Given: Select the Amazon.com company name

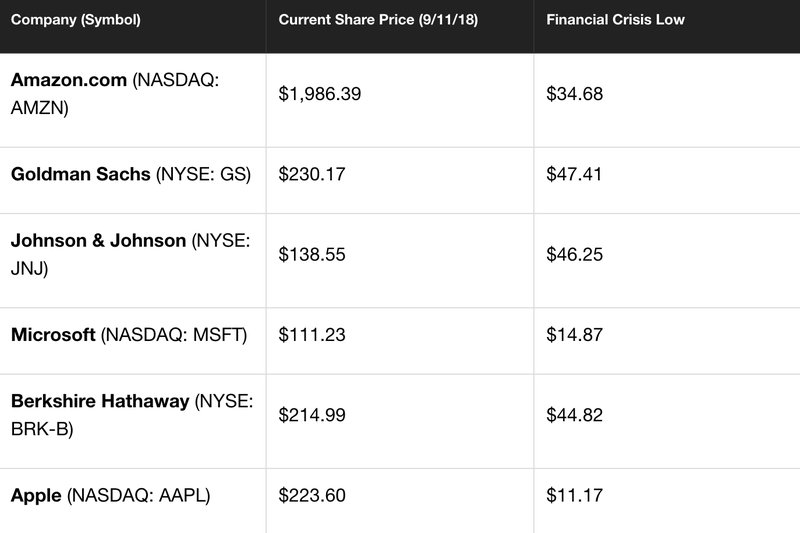Looking at the screenshot, I should [x=69, y=80].
